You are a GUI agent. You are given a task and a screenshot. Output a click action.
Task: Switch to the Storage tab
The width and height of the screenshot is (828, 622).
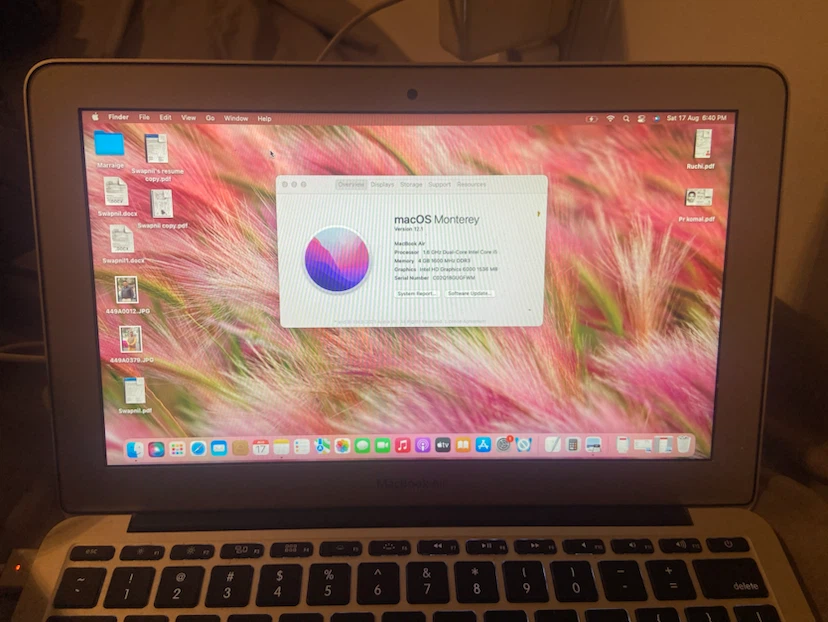tap(411, 184)
